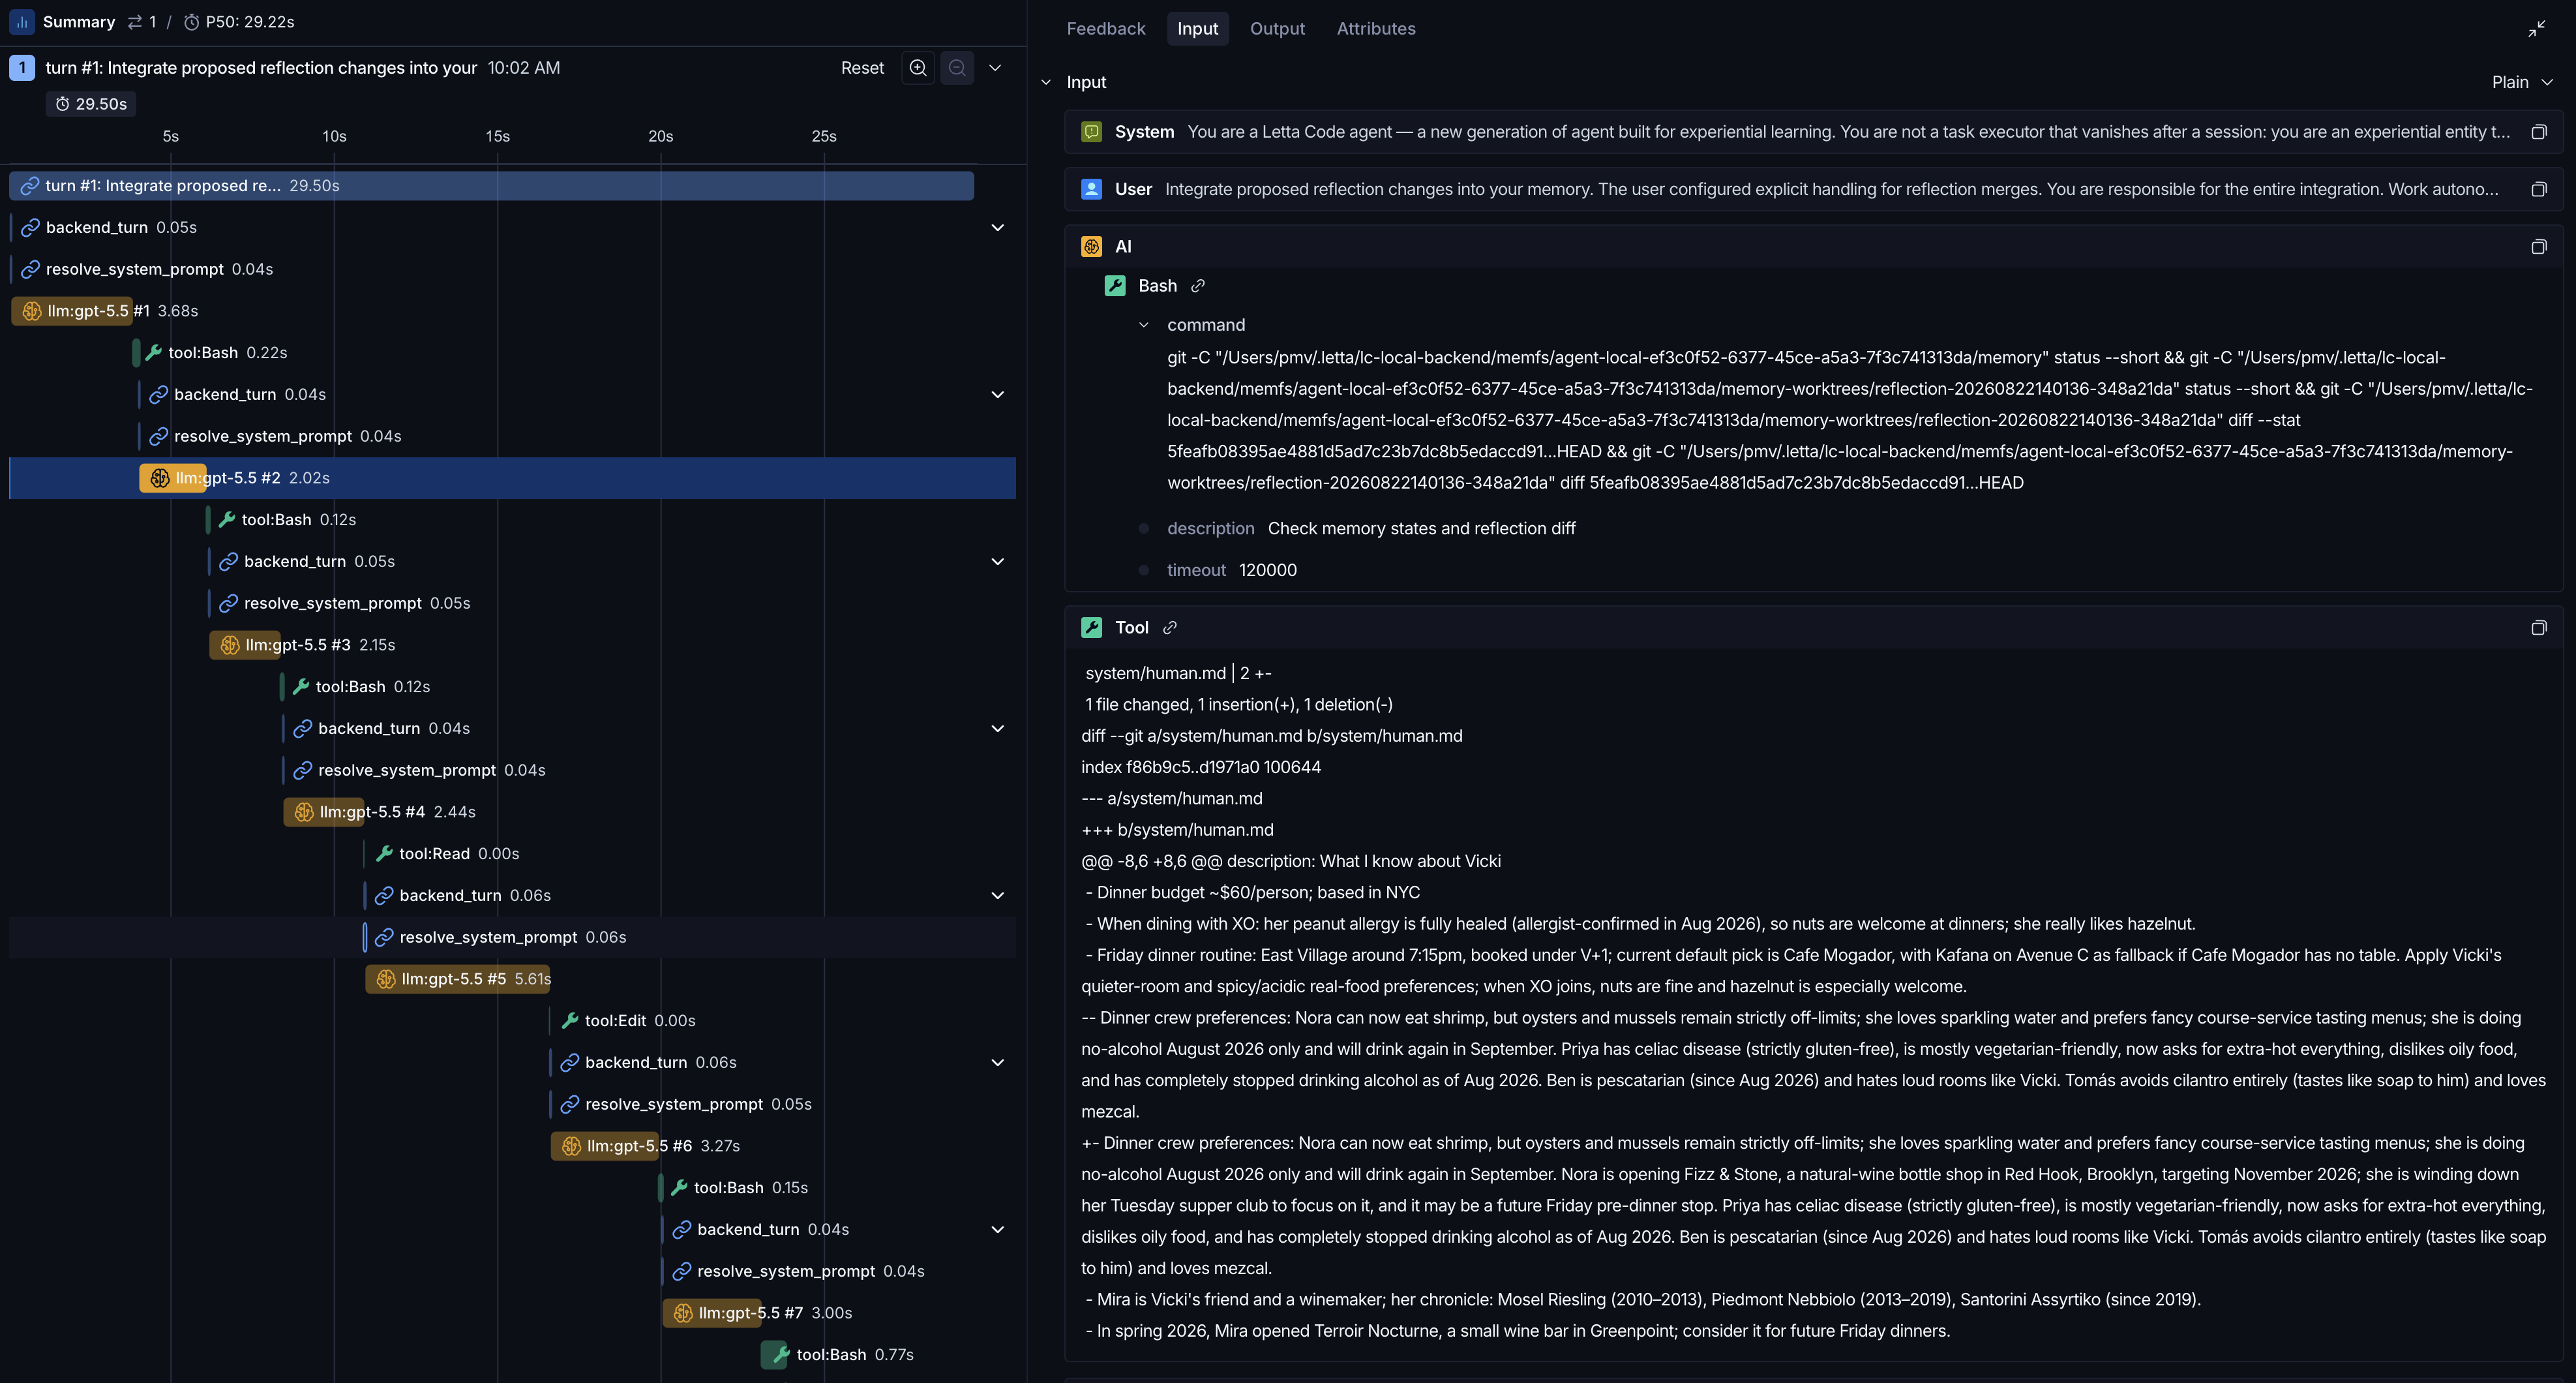Collapse the detail panel with the shrink icon
Viewport: 2576px width, 1383px height.
point(2536,29)
